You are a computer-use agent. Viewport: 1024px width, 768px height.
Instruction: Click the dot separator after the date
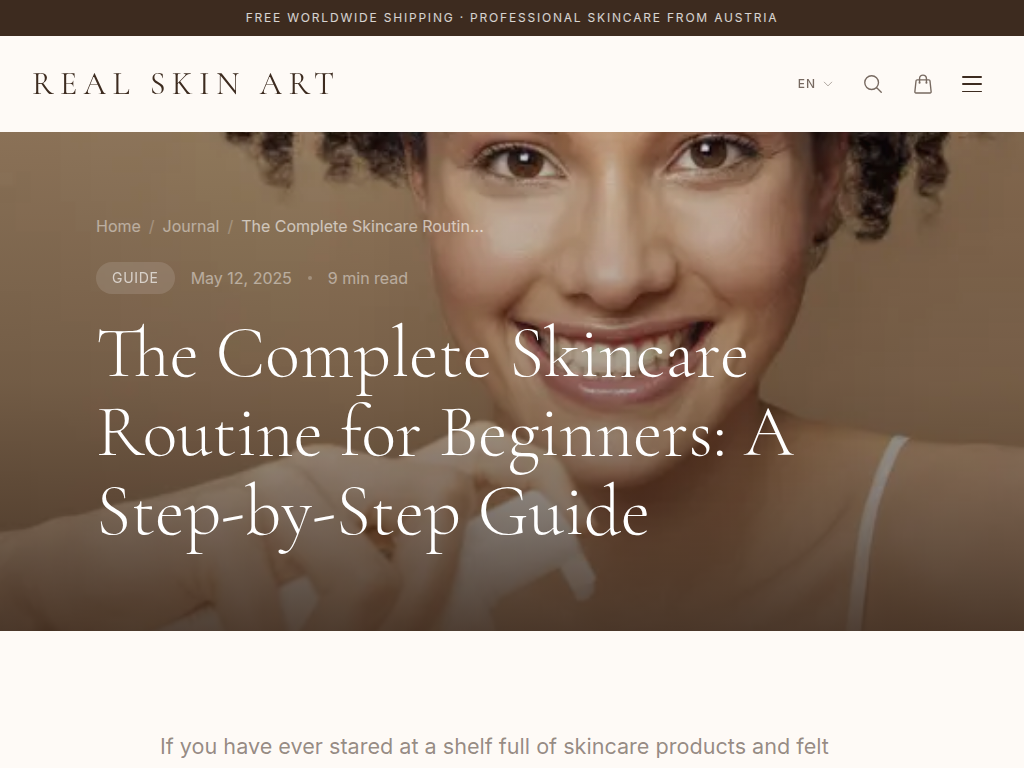(310, 278)
